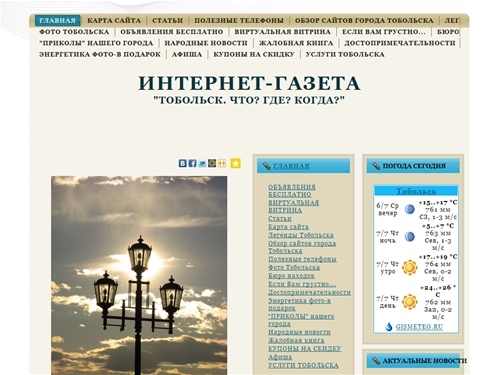Open the highlighted ГЛАВНАЯ tab in top menu
The height and width of the screenshot is (375, 500).
57,21
